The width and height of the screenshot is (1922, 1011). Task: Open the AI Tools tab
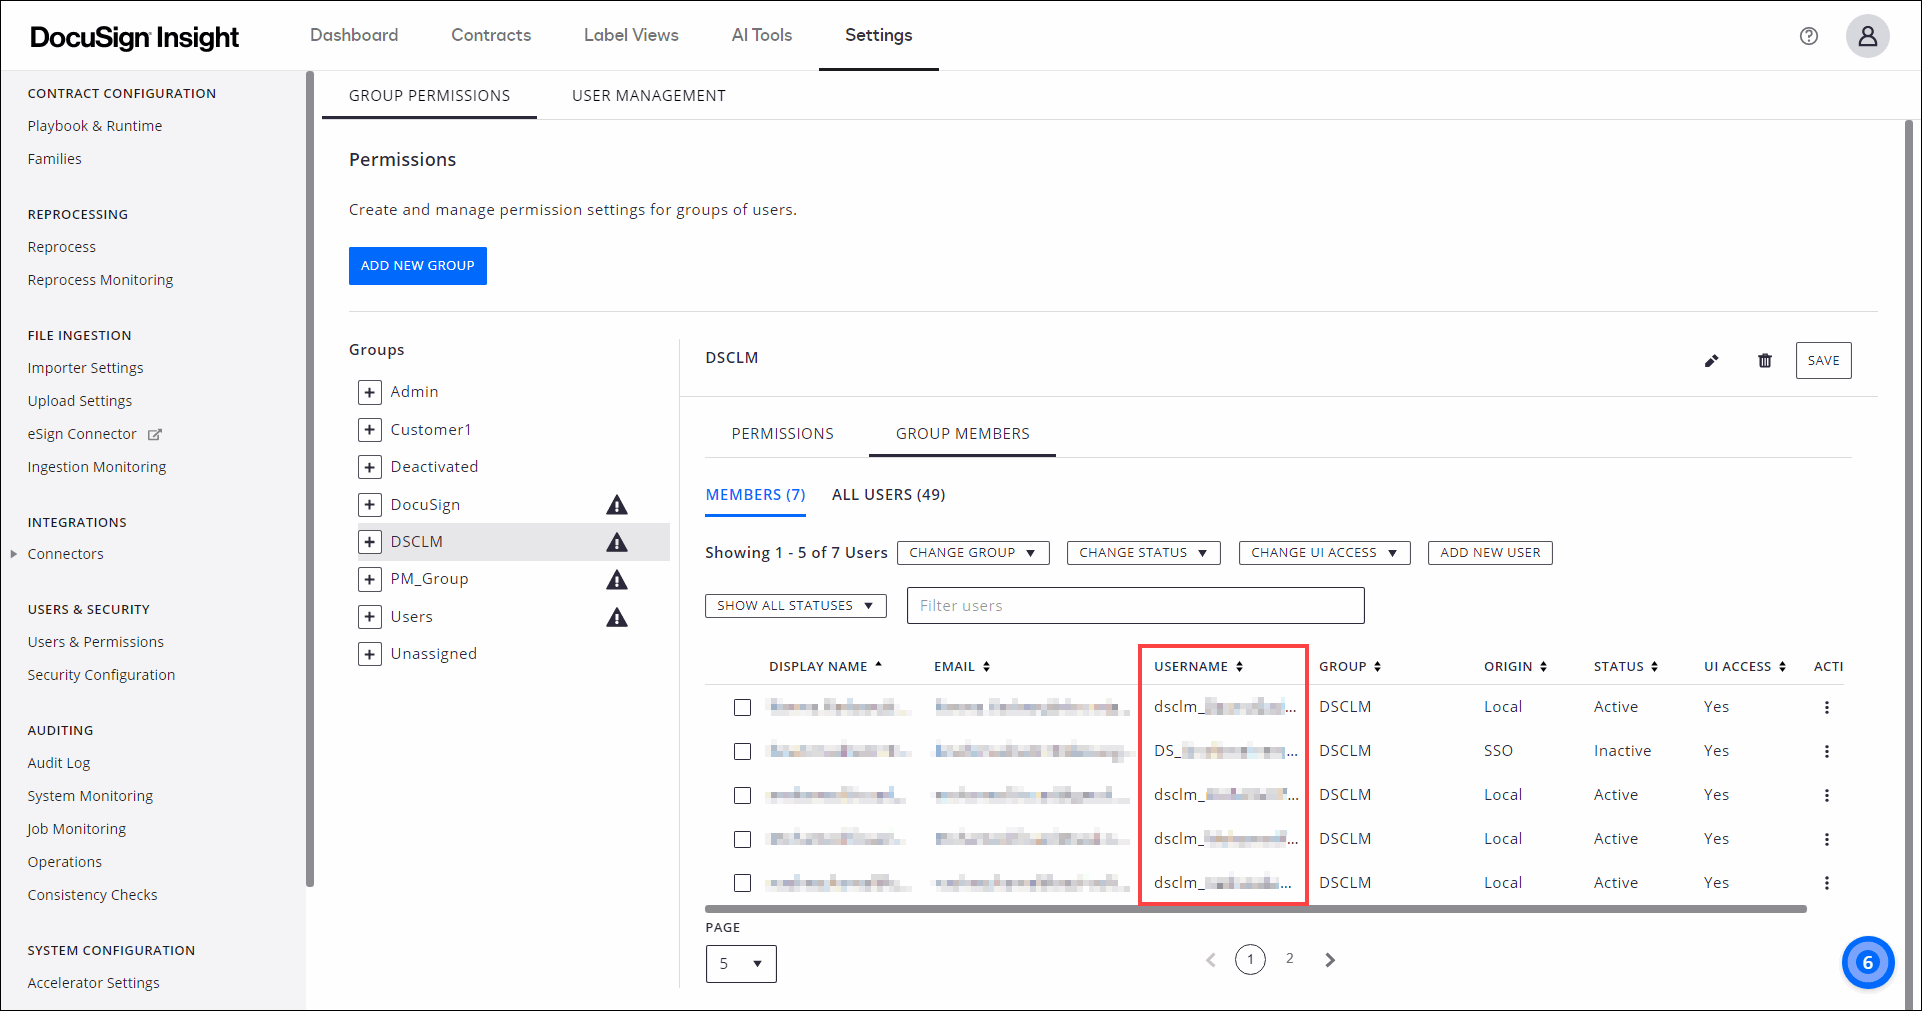pos(762,35)
